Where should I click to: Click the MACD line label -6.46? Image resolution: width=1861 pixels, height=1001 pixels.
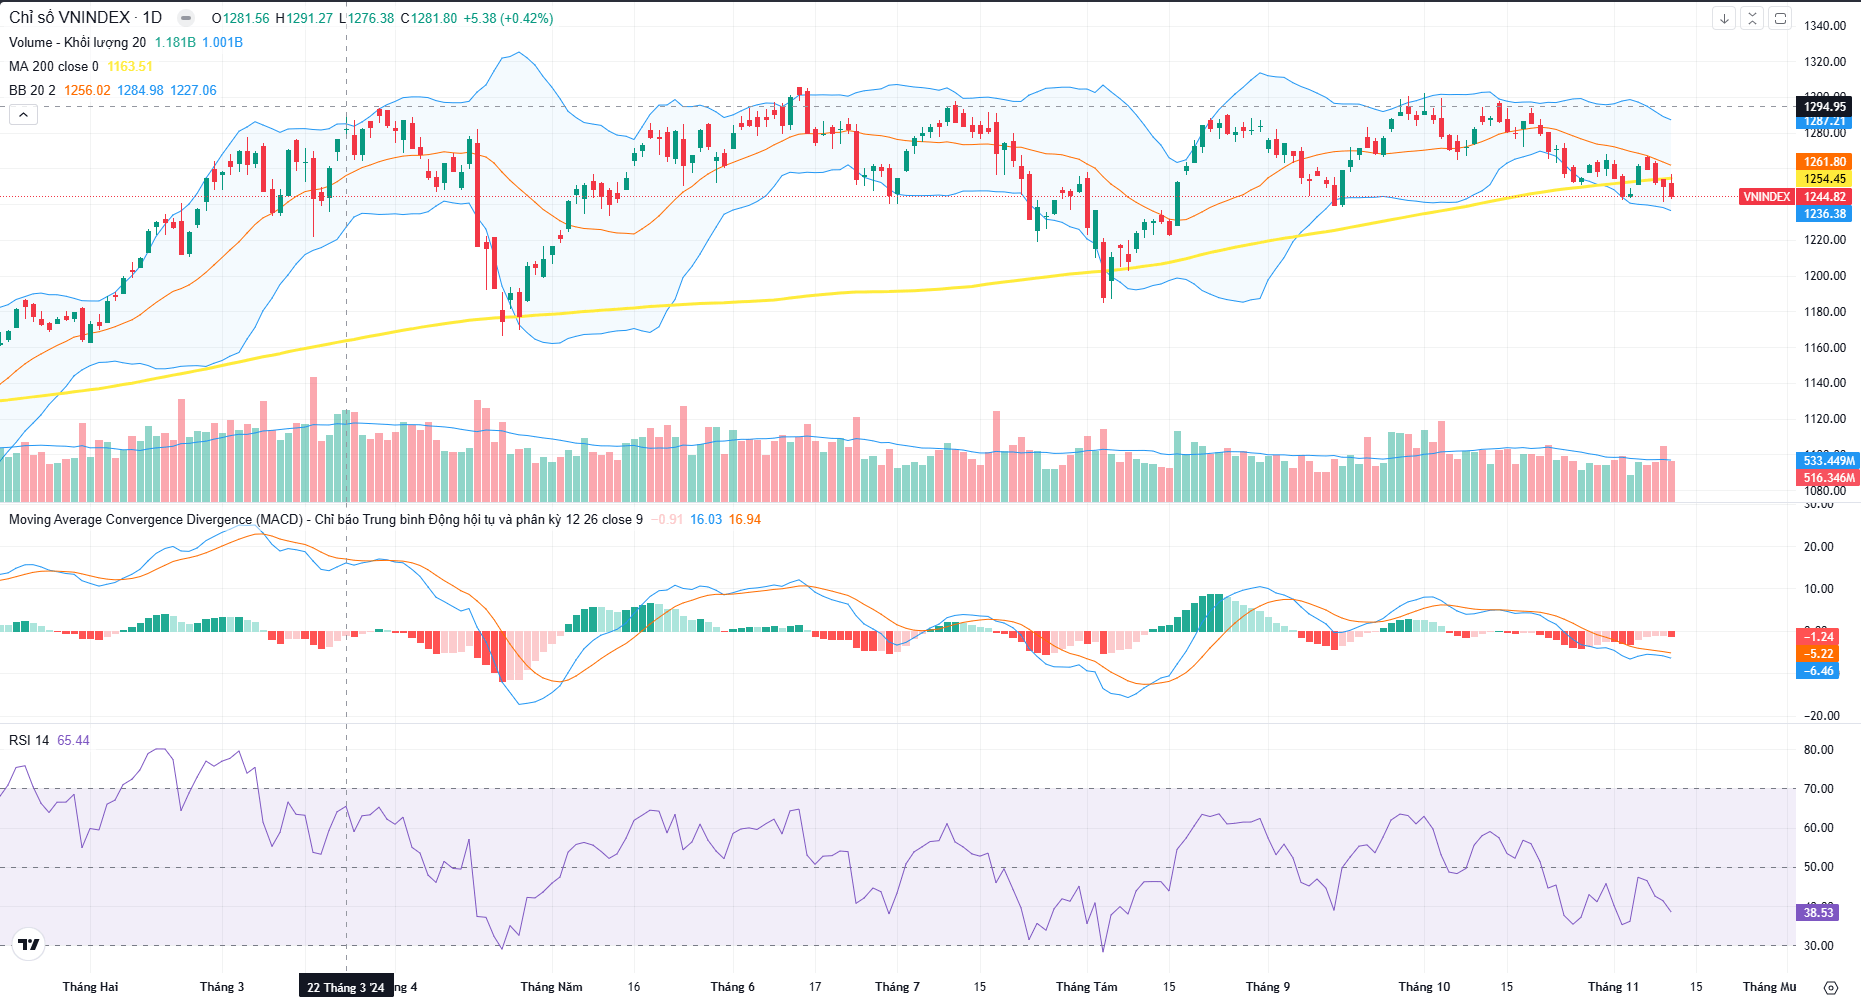pyautogui.click(x=1819, y=671)
